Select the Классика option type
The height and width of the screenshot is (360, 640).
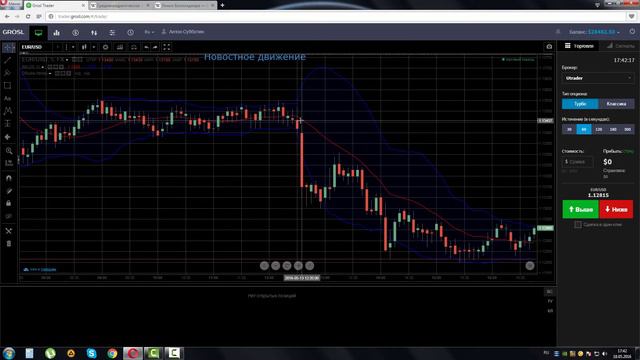point(616,104)
